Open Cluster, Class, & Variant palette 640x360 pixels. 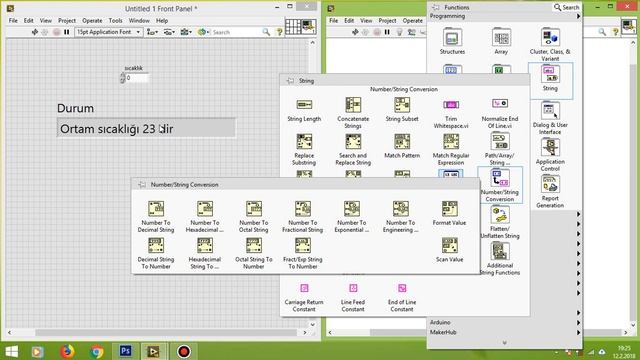click(550, 44)
